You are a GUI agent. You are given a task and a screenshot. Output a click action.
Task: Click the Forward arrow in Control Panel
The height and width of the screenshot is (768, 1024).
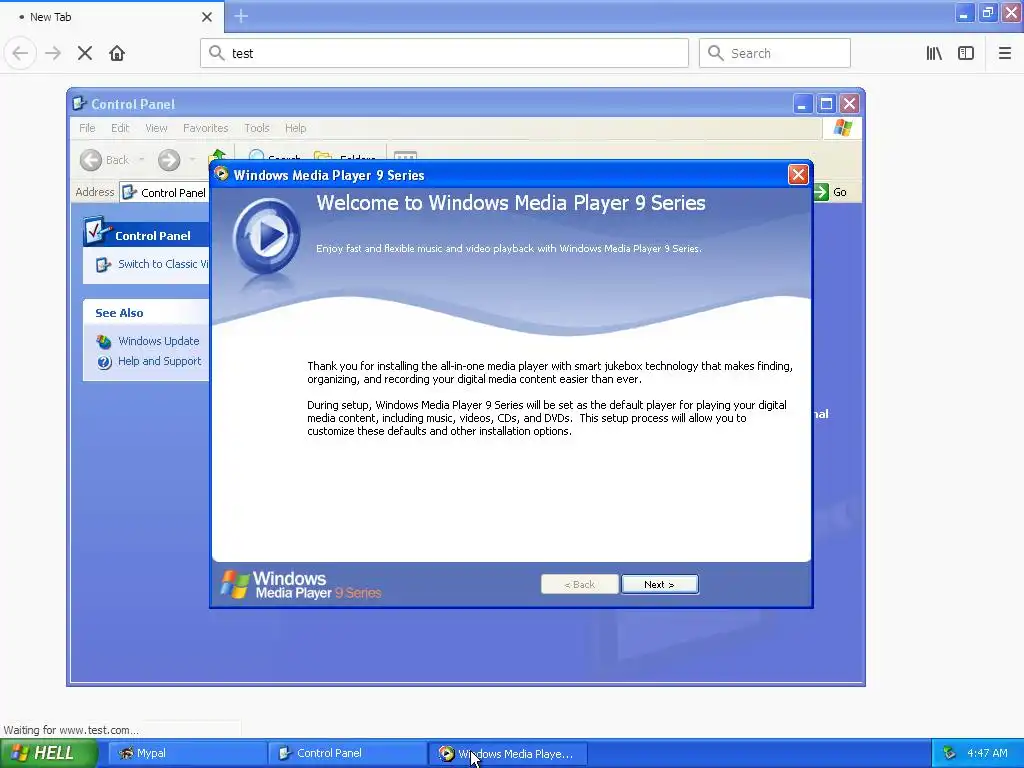pos(169,160)
